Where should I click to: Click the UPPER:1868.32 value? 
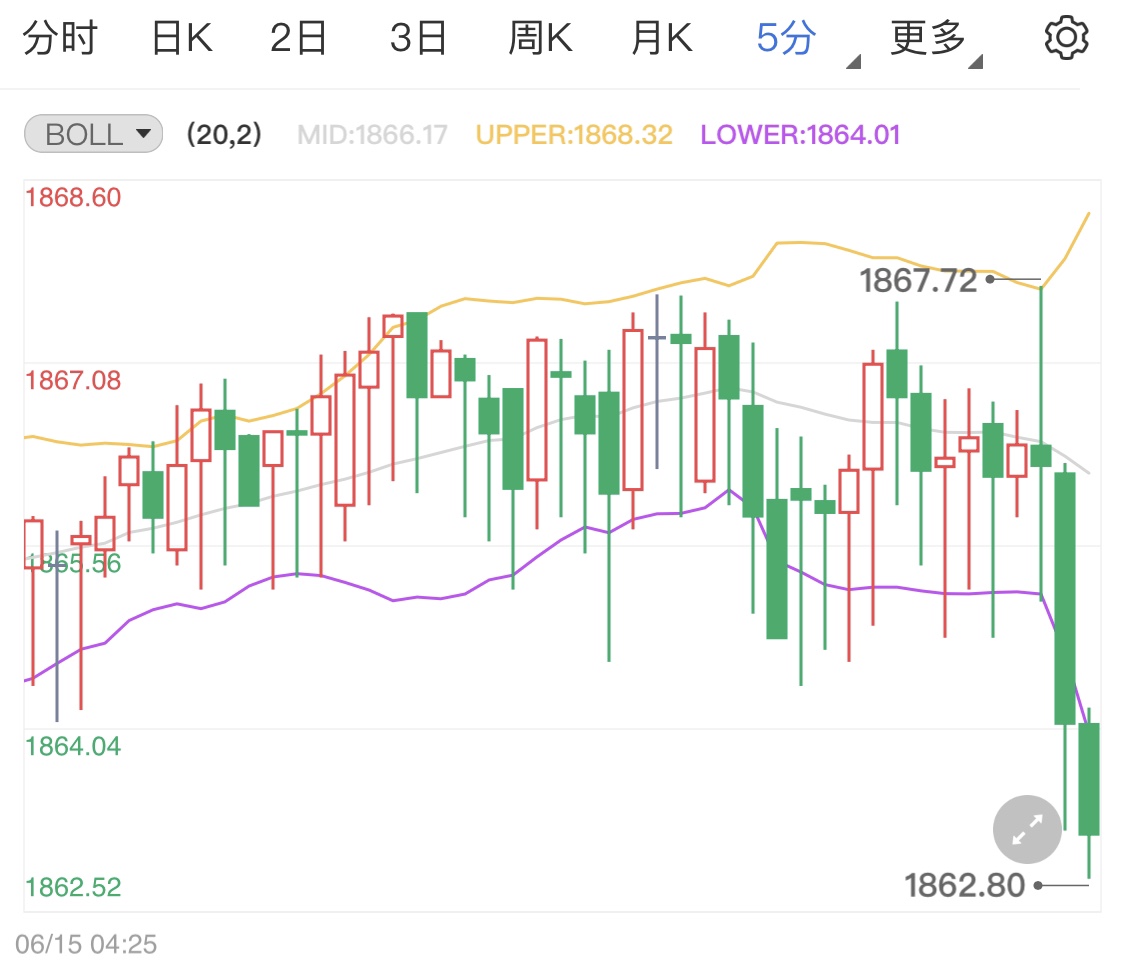pyautogui.click(x=574, y=135)
